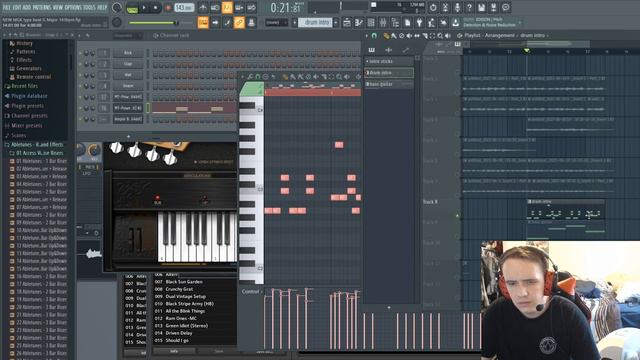Open the OPTIONS menu
The width and height of the screenshot is (640, 360).
coord(73,7)
